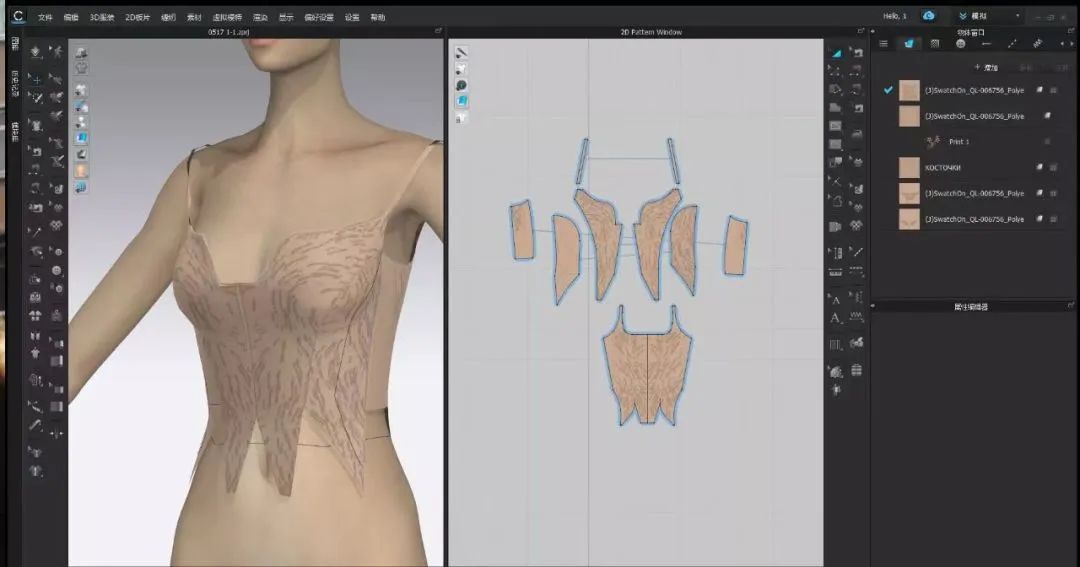Click the Simulate icon in the 3D toolbar
Viewport: 1080px width, 567px height.
point(35,52)
